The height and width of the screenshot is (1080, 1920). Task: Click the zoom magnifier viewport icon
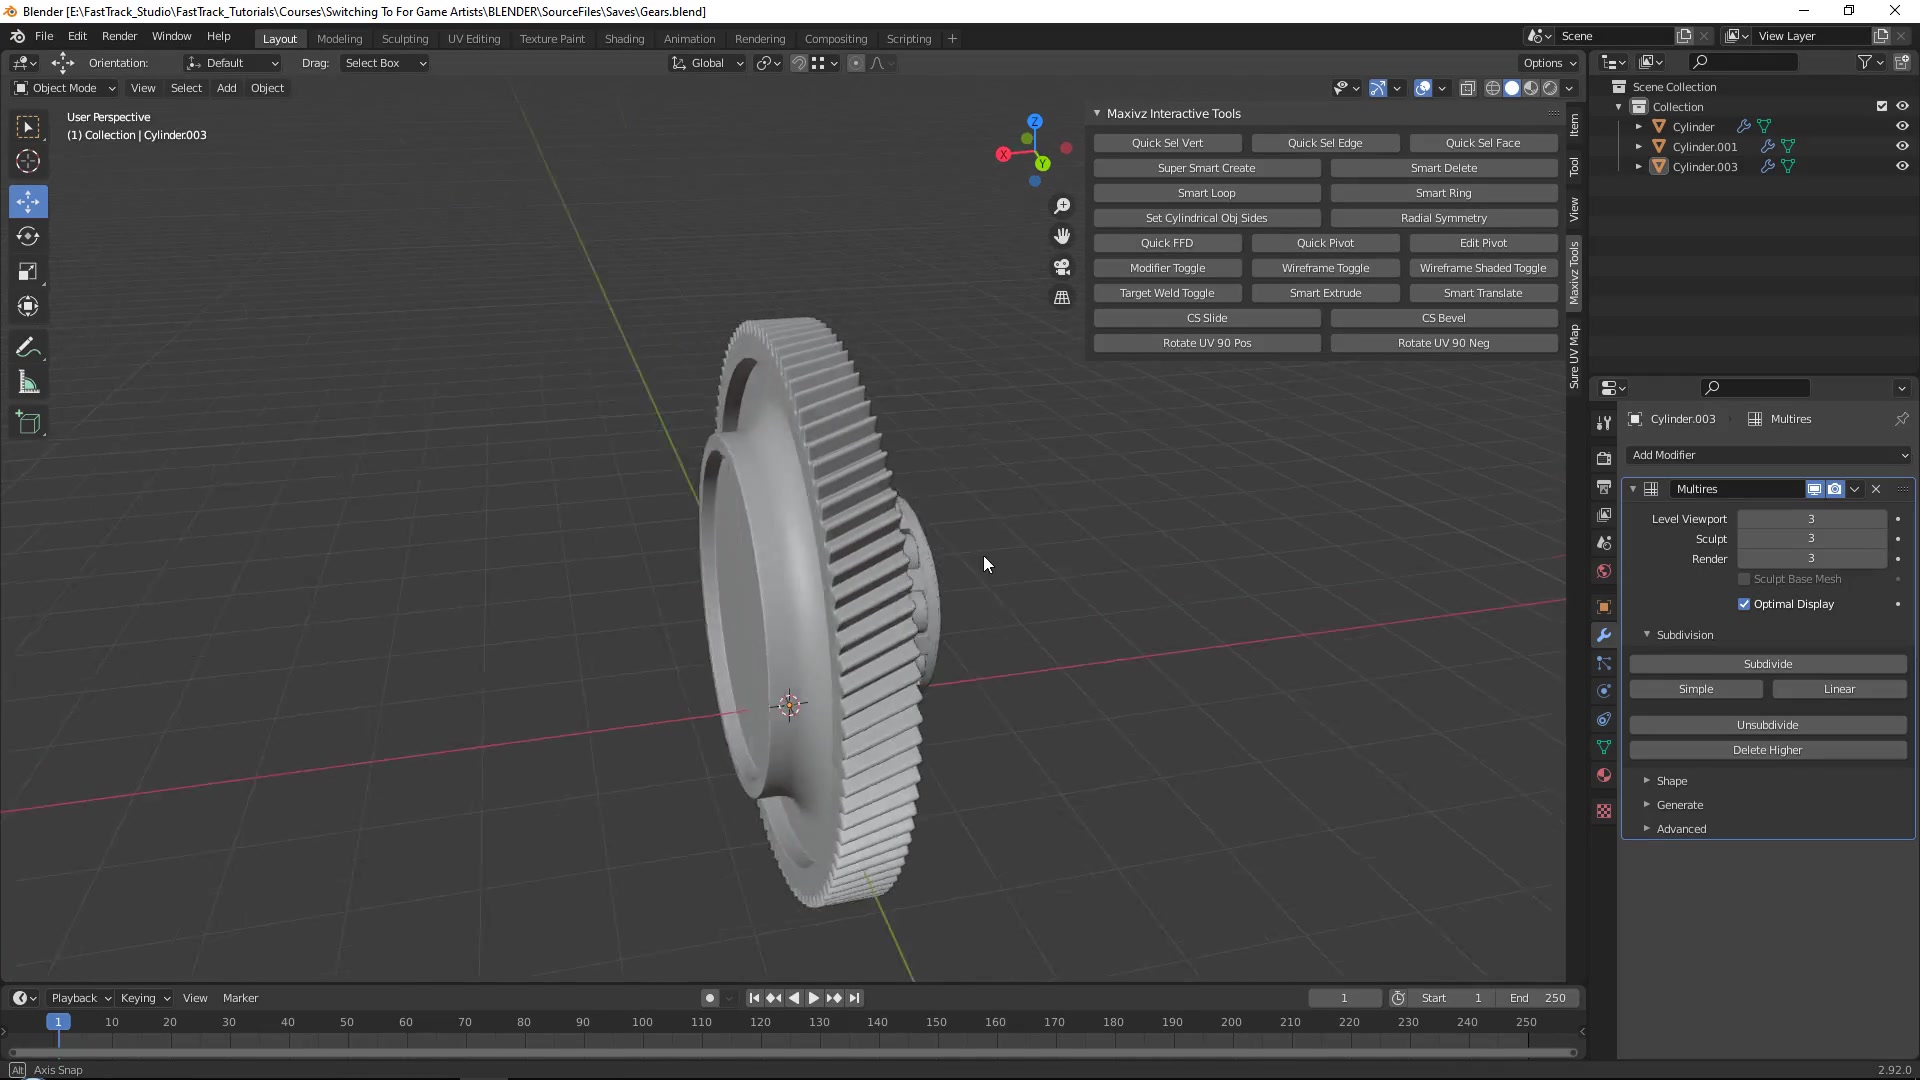[1062, 206]
